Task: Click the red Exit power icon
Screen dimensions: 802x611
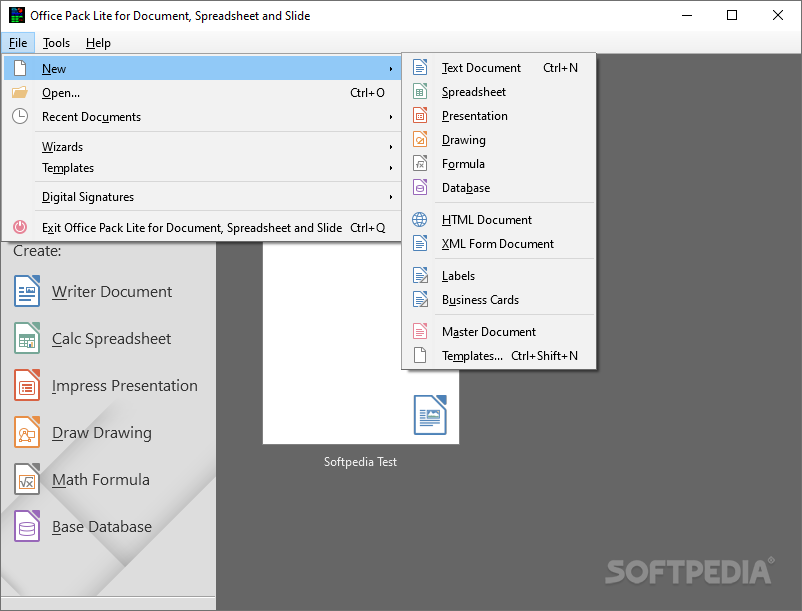Action: click(x=20, y=227)
